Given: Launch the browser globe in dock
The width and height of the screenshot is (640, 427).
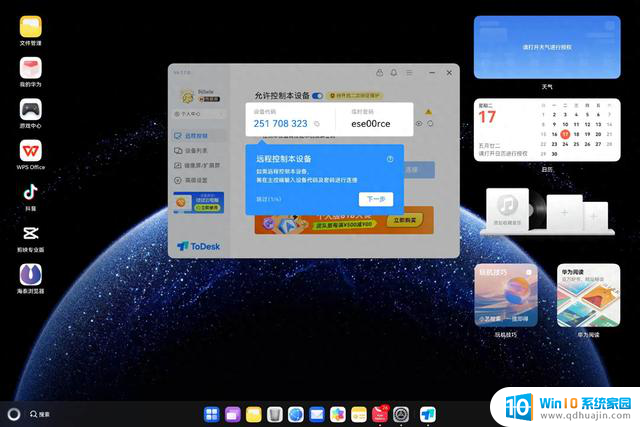Looking at the screenshot, I should 296,414.
